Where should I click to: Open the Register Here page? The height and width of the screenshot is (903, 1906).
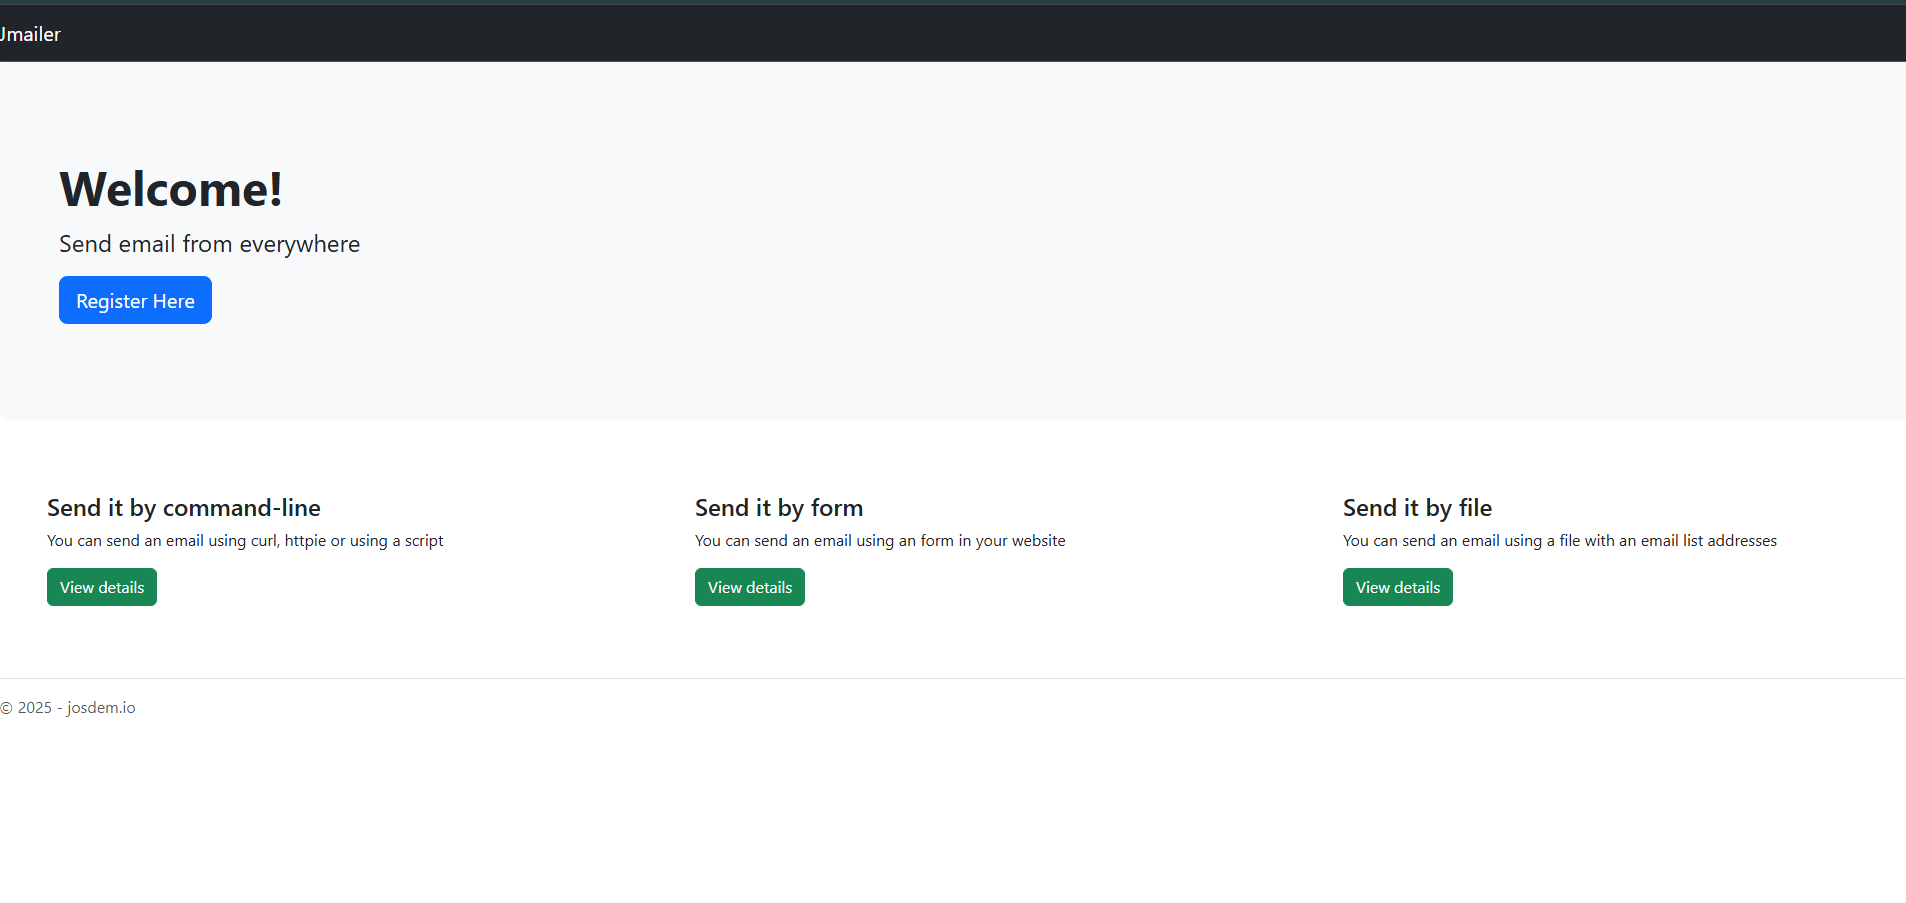(x=135, y=300)
